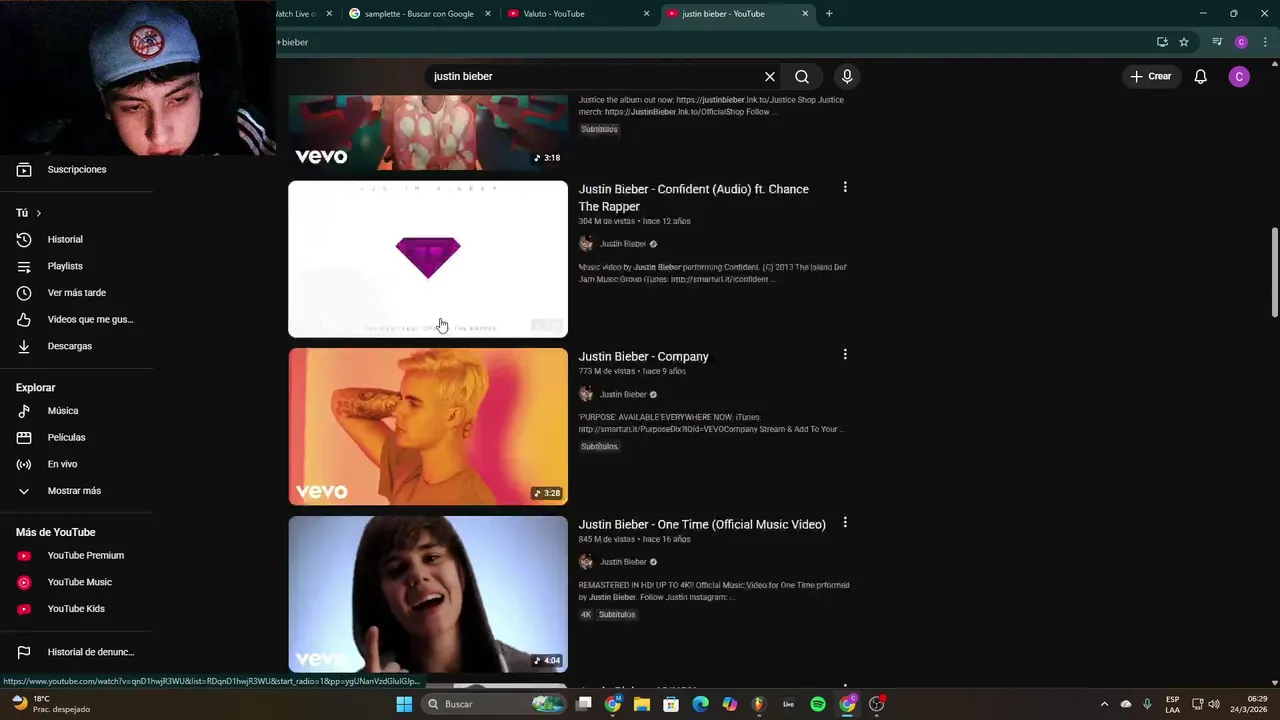
Task: Open YouTube Kids link
Action: 76,609
